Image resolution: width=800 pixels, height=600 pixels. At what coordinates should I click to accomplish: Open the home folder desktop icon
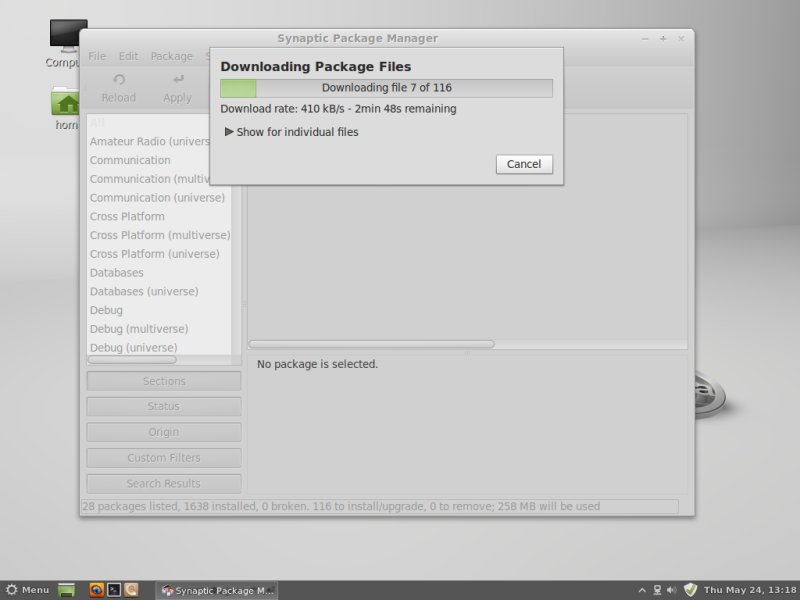pyautogui.click(x=65, y=108)
